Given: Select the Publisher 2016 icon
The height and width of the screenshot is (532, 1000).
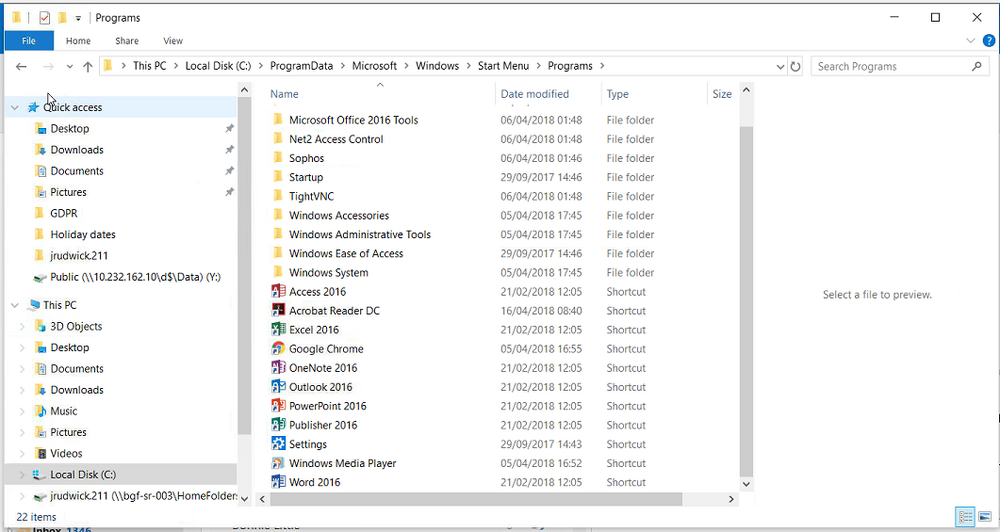Looking at the screenshot, I should coord(278,425).
